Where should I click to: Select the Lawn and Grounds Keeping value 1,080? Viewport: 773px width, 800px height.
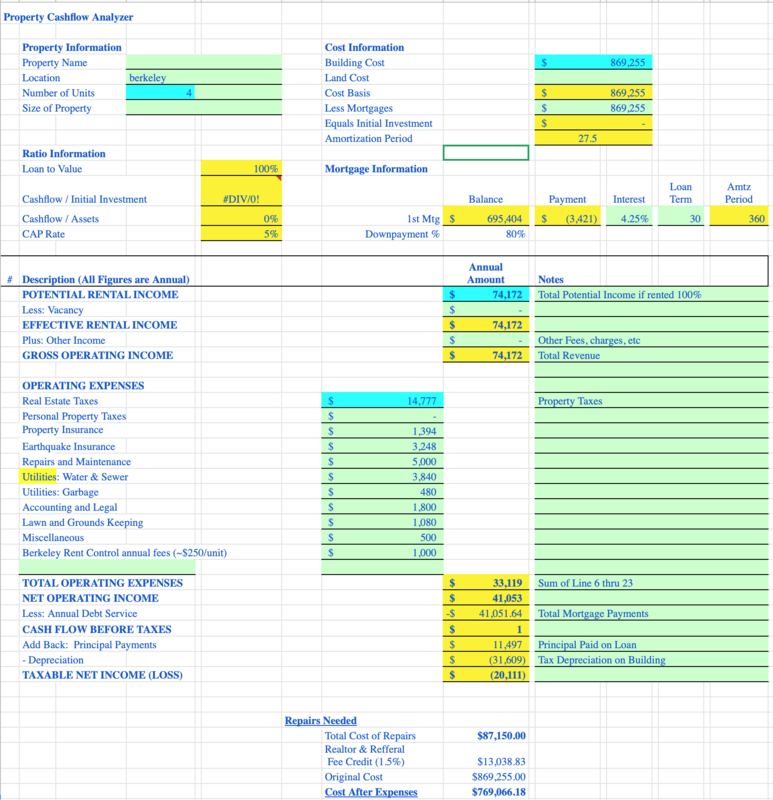(382, 522)
